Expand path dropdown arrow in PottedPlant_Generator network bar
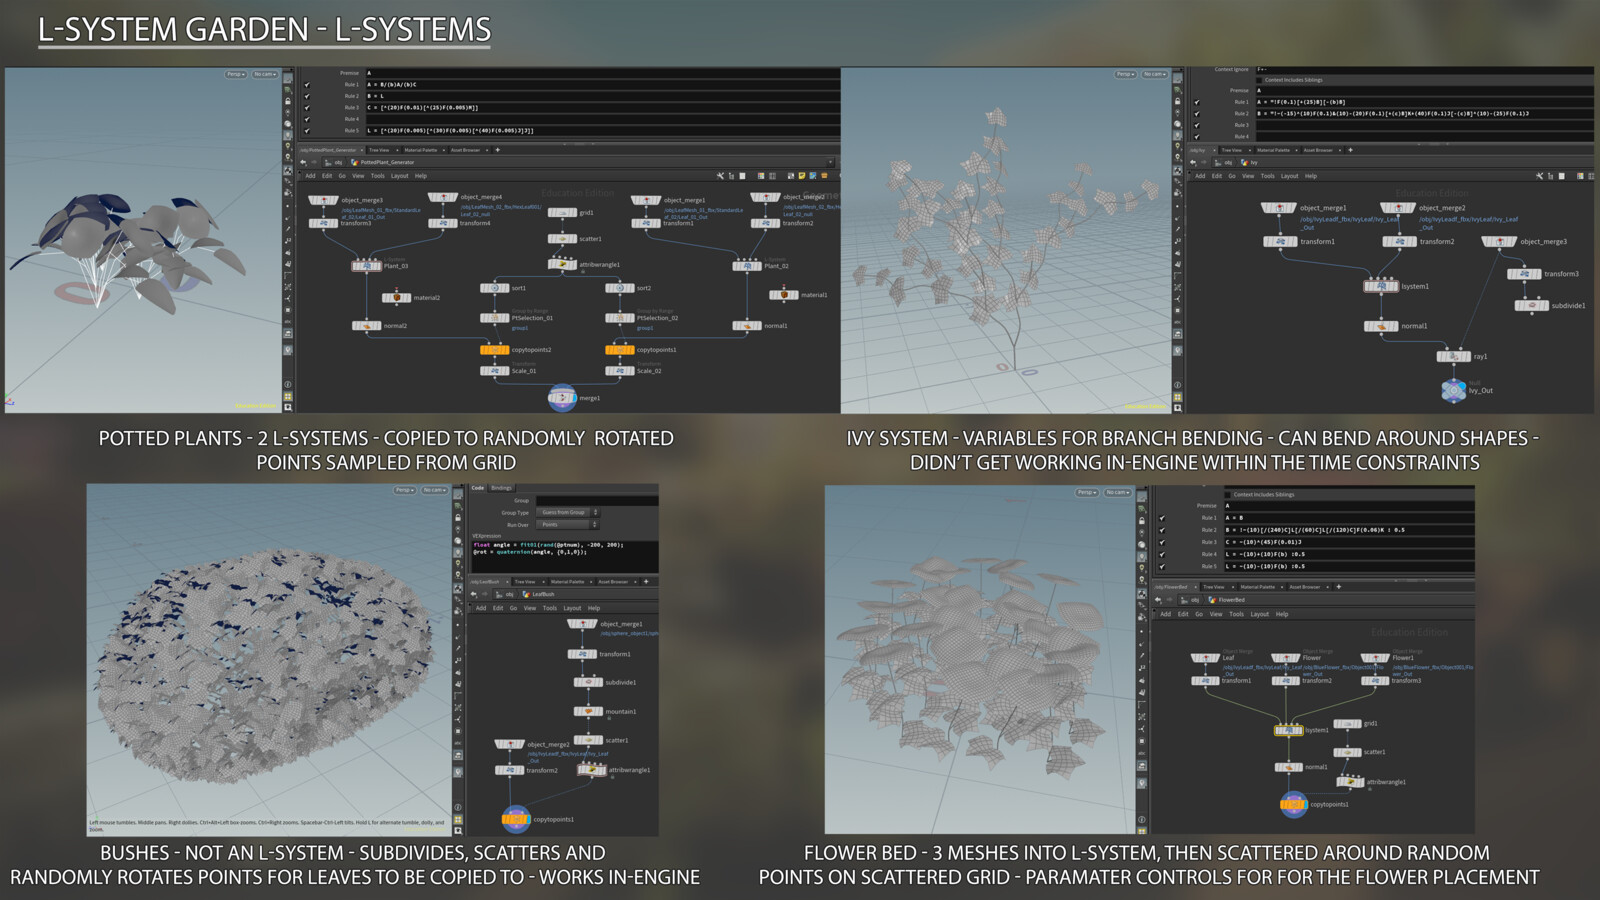The width and height of the screenshot is (1600, 900). coord(830,162)
